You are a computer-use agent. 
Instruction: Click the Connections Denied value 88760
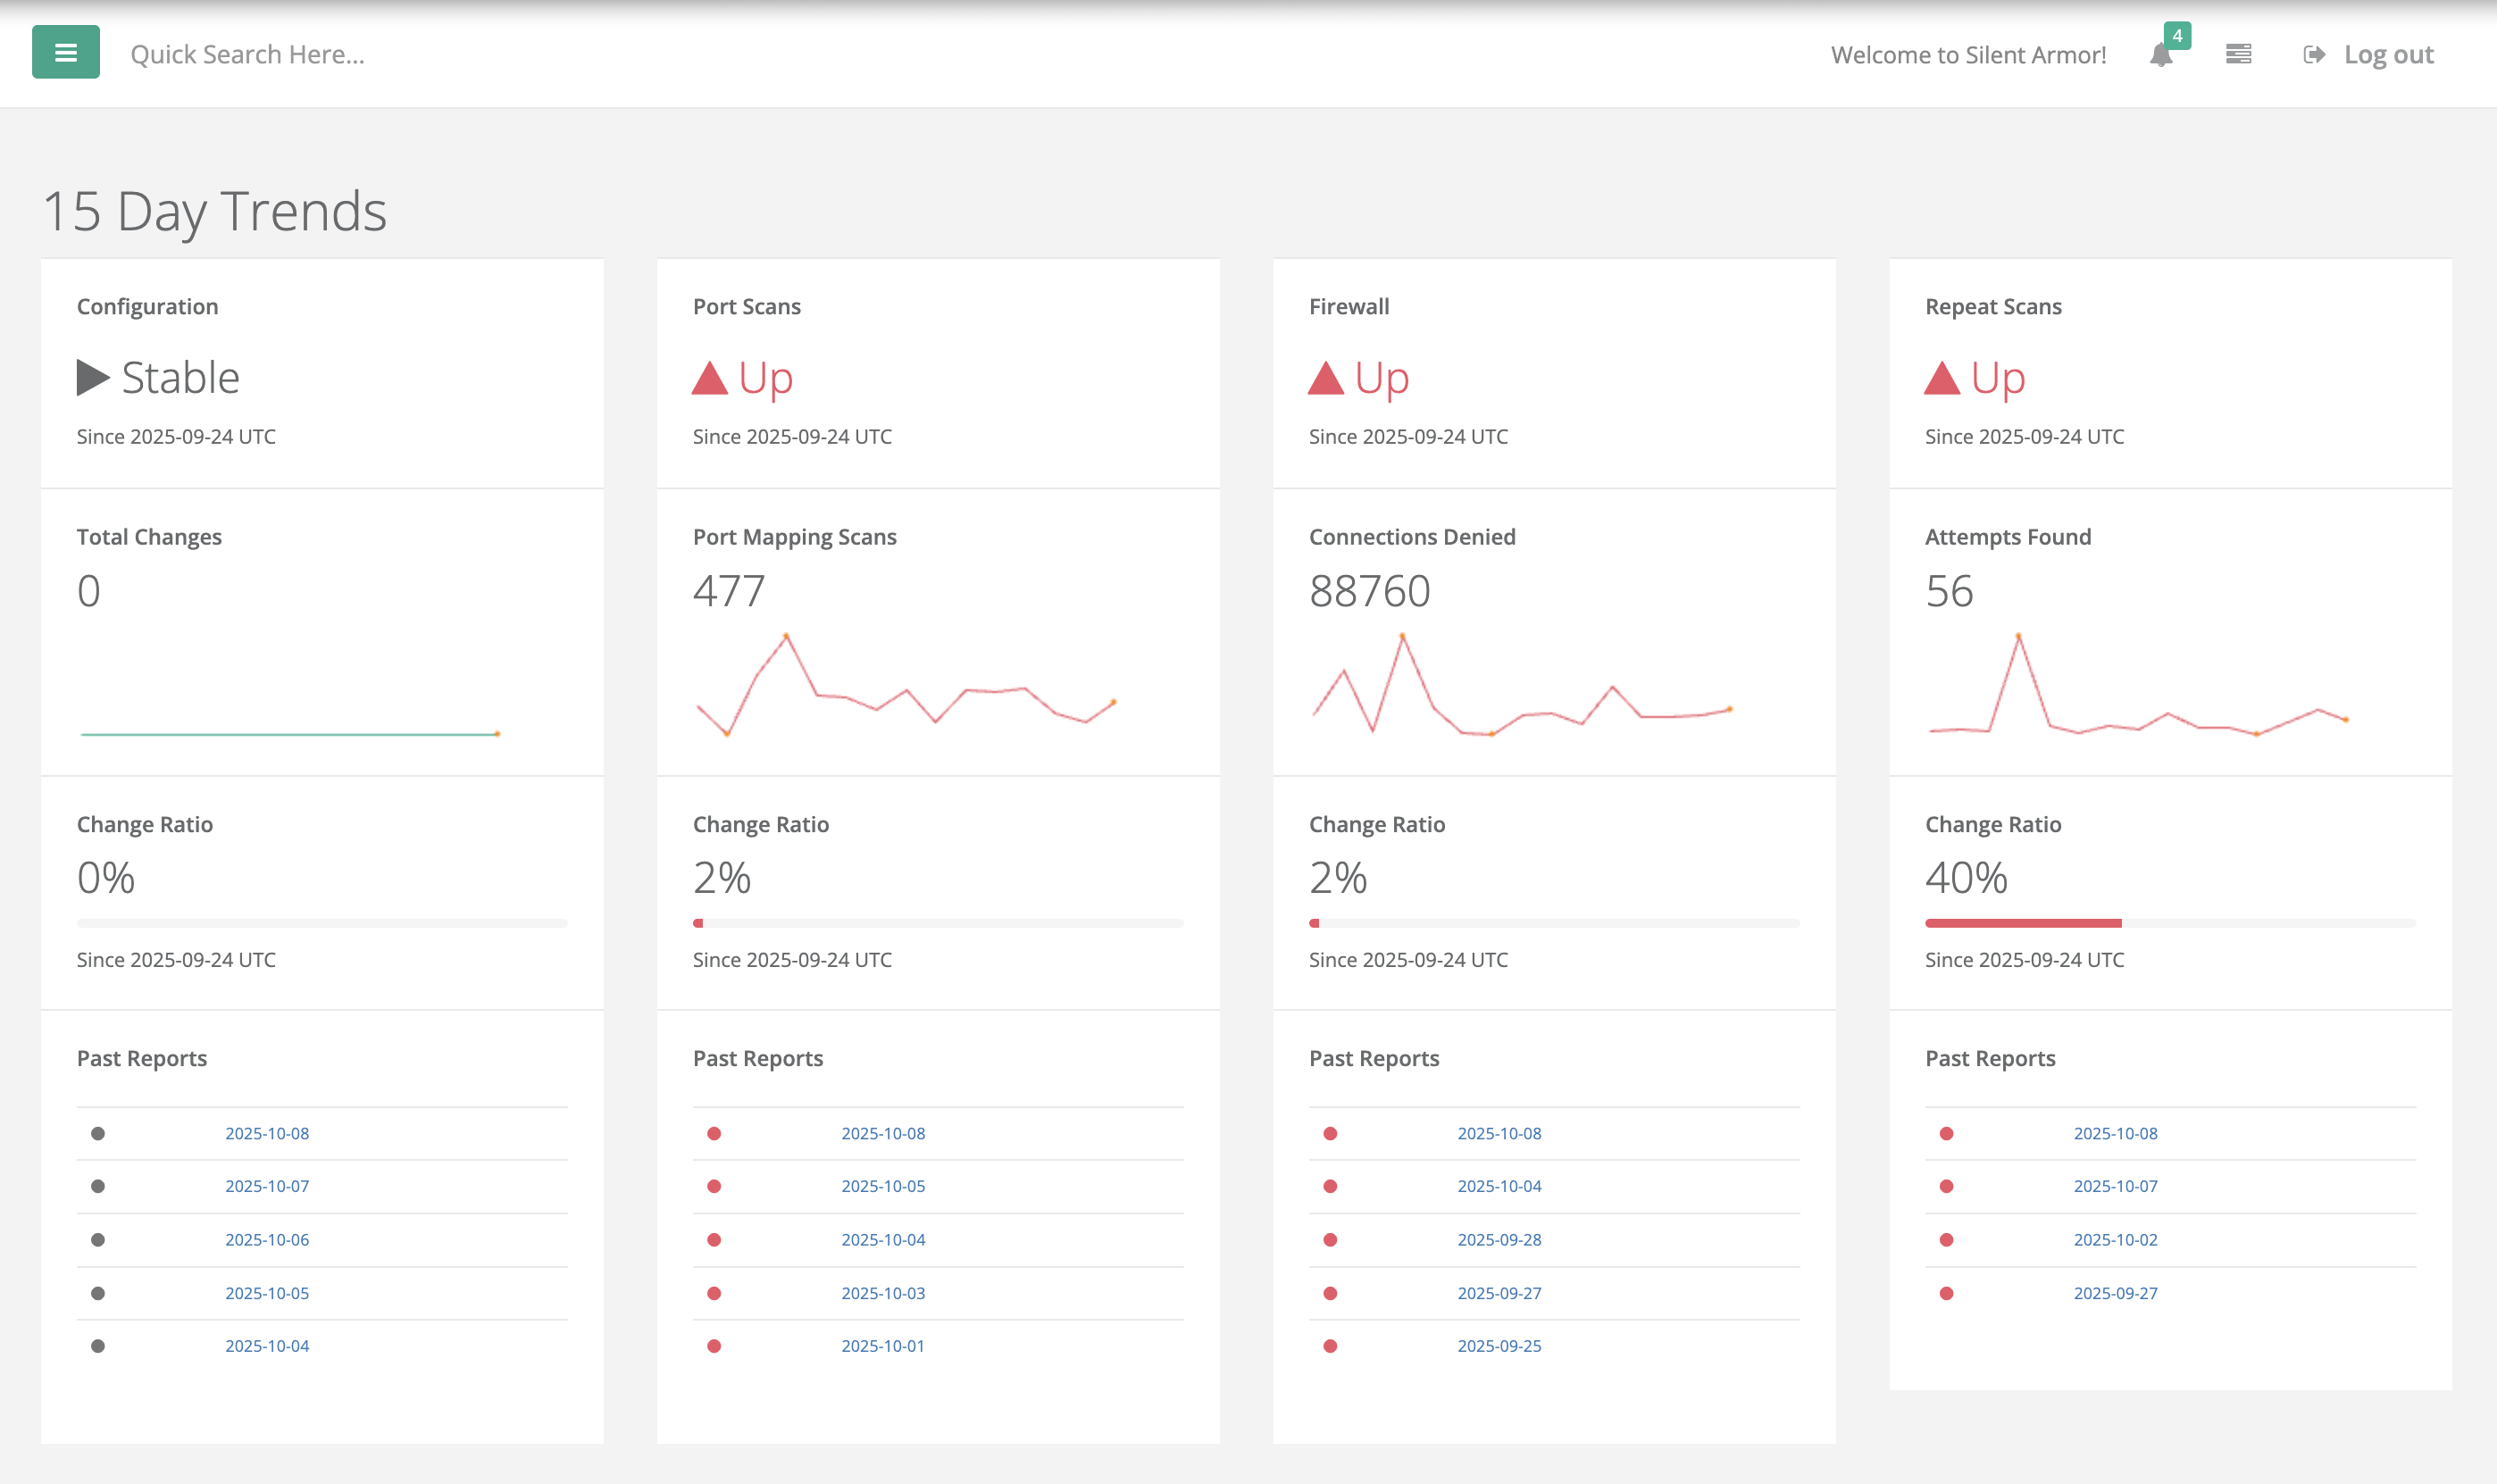pyautogui.click(x=1369, y=591)
